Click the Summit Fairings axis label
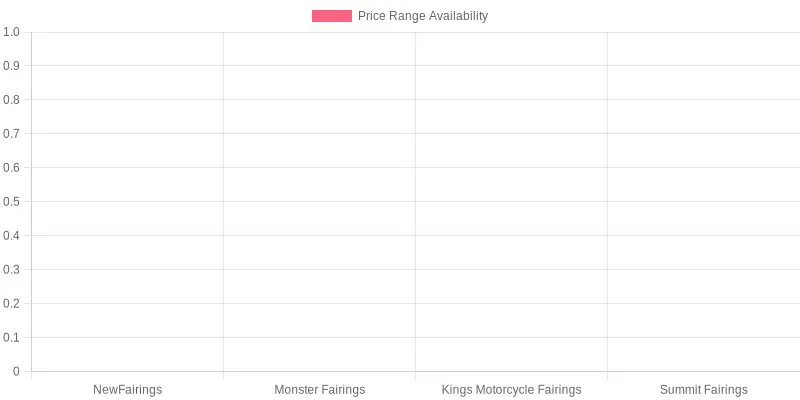 coord(704,390)
